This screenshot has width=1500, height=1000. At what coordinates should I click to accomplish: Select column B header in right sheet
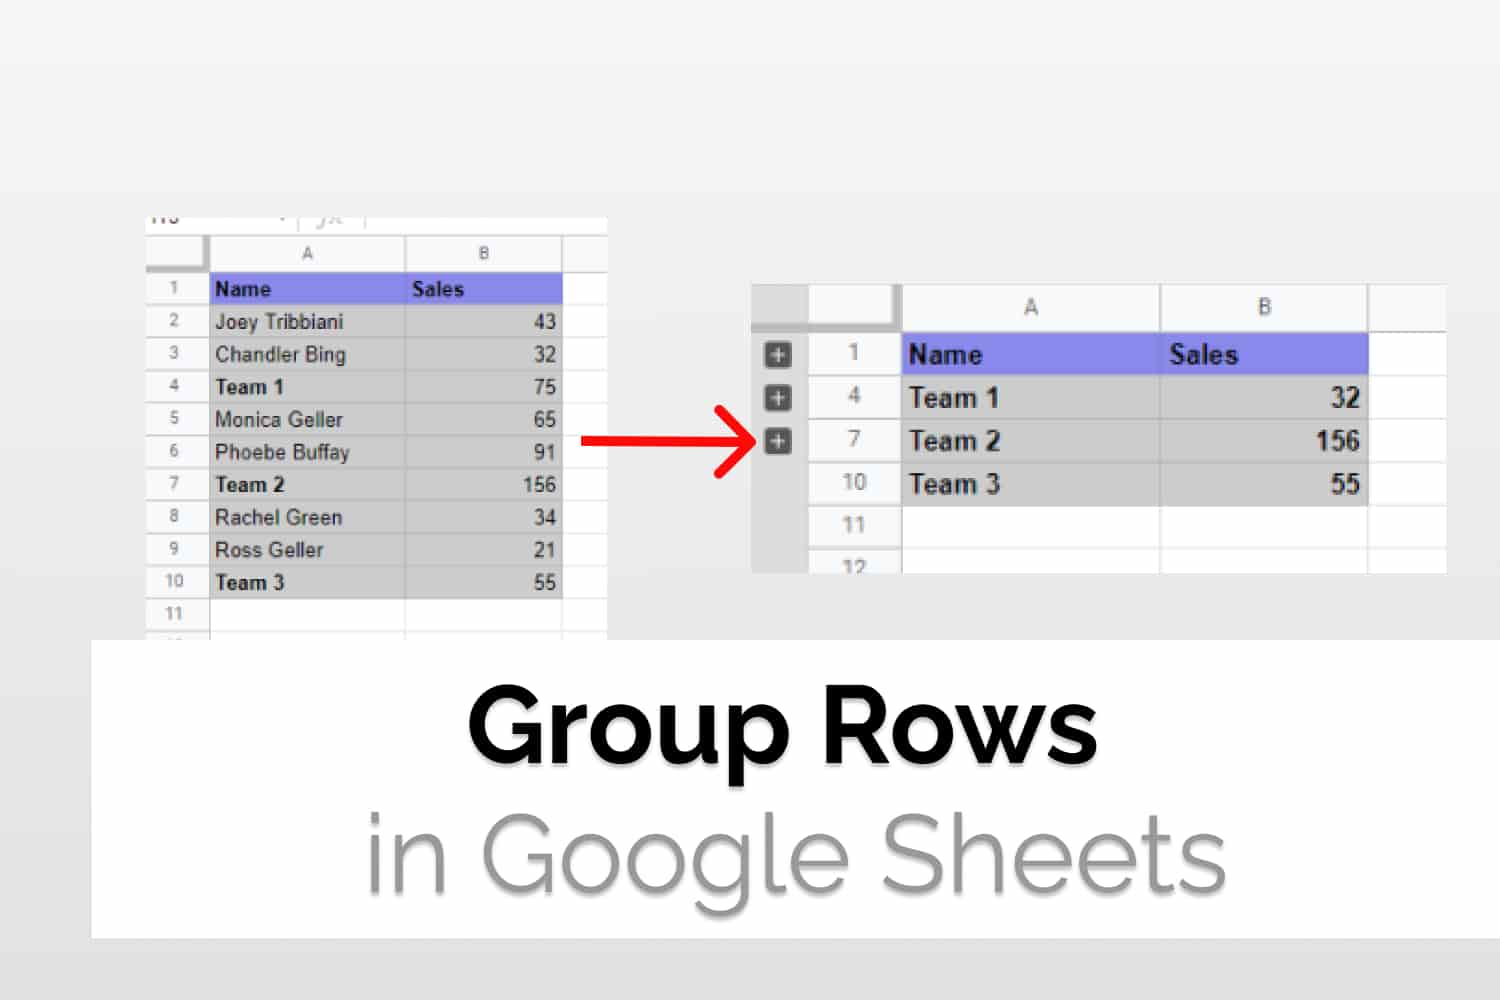click(x=1264, y=307)
